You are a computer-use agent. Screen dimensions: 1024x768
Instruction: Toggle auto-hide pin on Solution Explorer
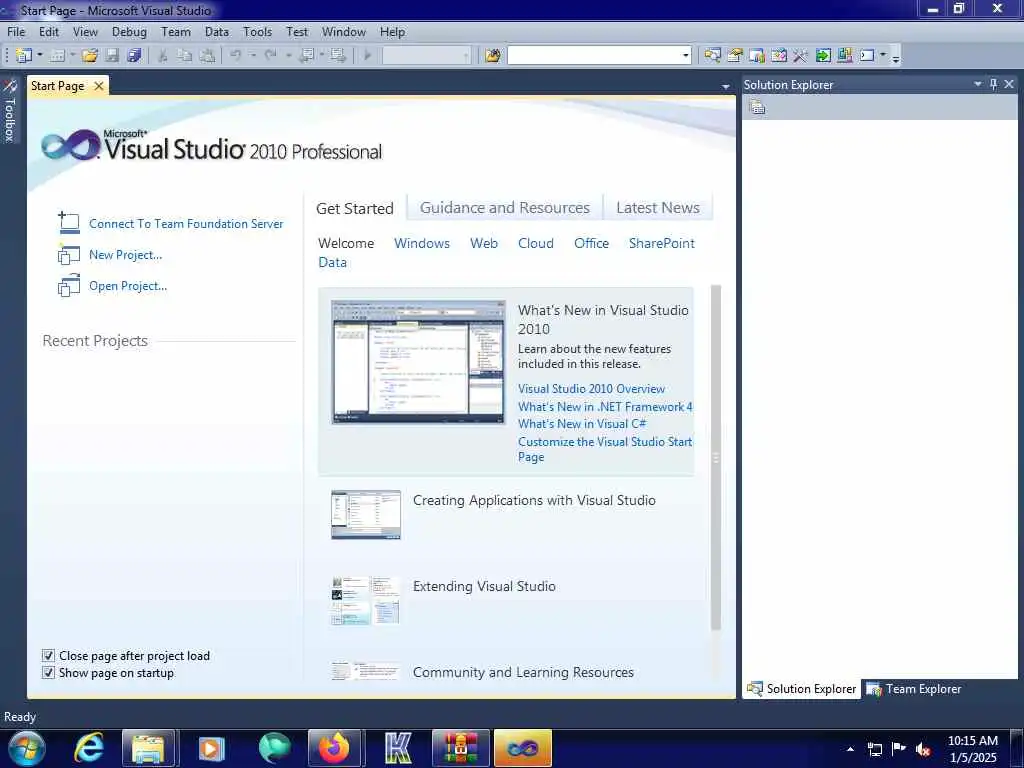(x=993, y=84)
